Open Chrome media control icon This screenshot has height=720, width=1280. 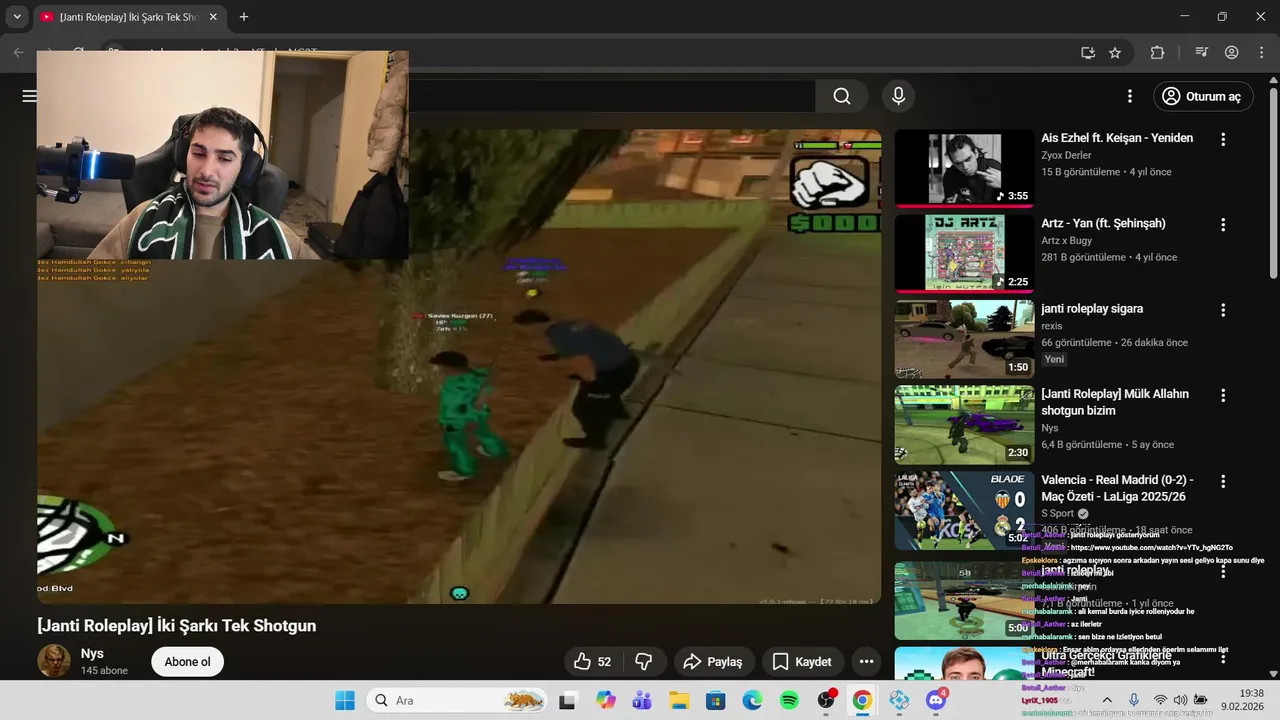1202,52
